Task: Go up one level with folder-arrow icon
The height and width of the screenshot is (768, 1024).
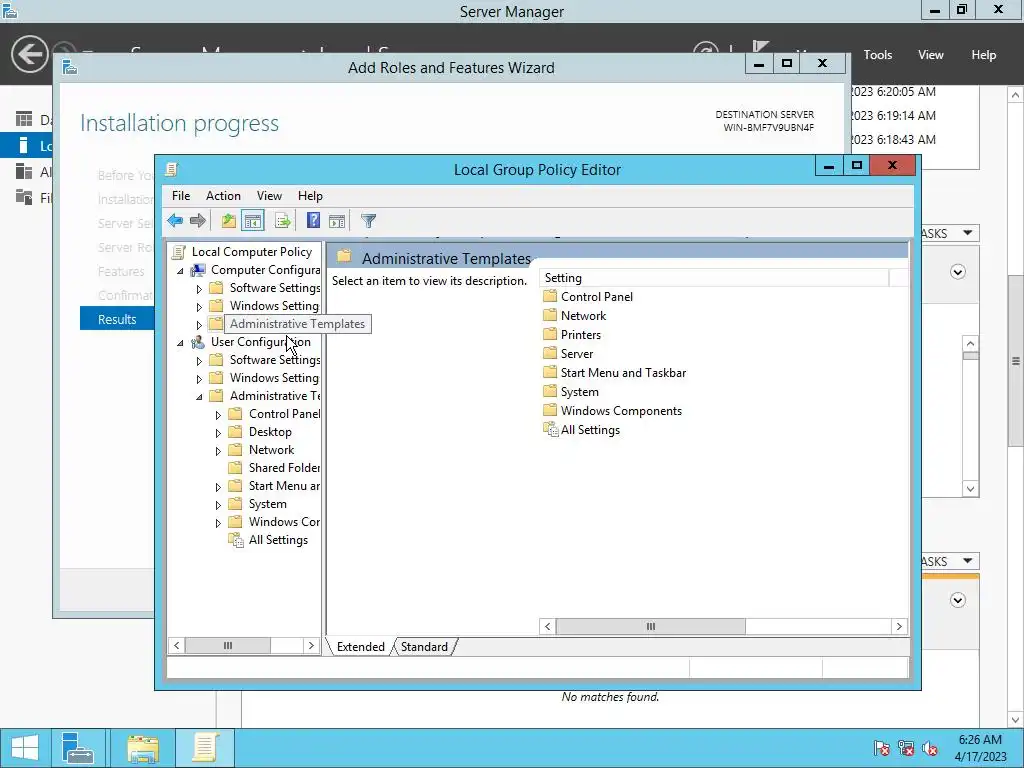Action: pos(228,221)
